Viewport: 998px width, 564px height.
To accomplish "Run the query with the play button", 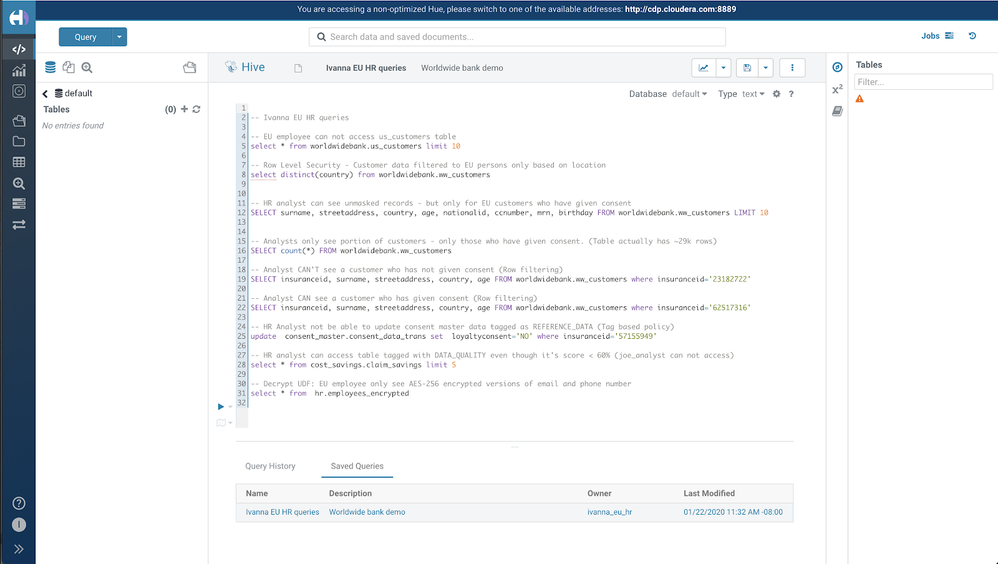I will point(221,406).
